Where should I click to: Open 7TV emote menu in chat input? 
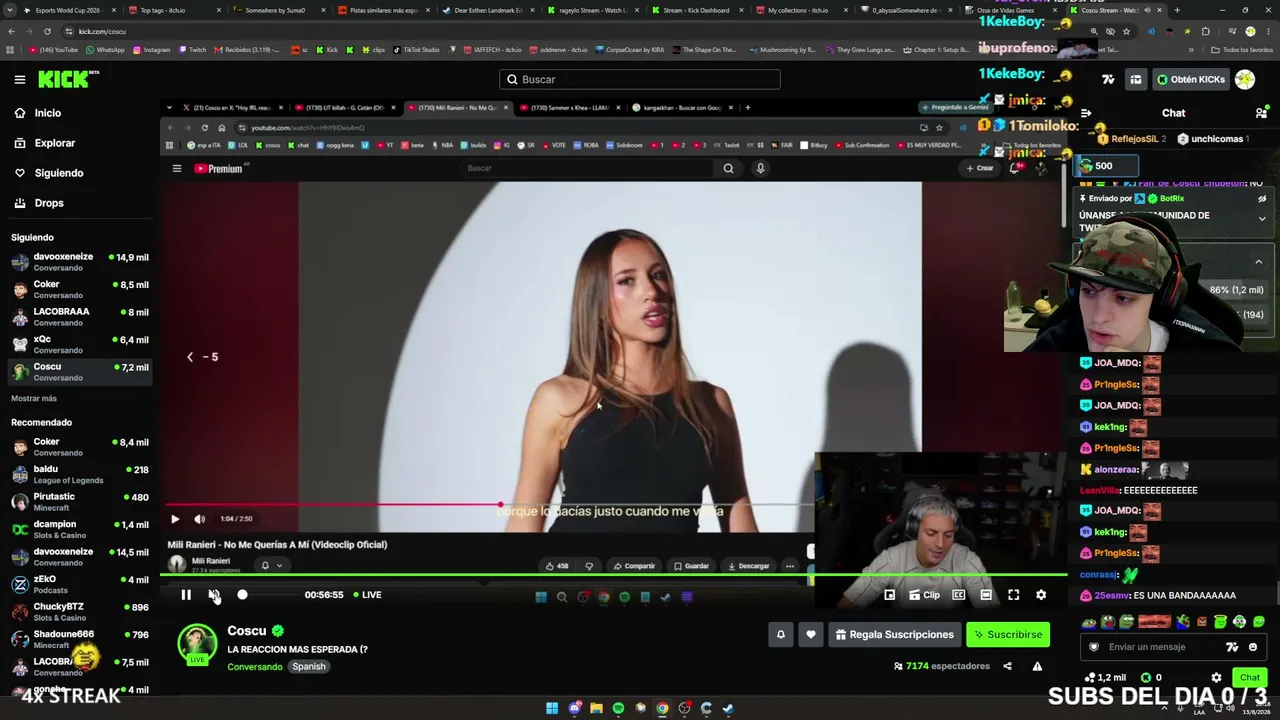(x=1232, y=647)
